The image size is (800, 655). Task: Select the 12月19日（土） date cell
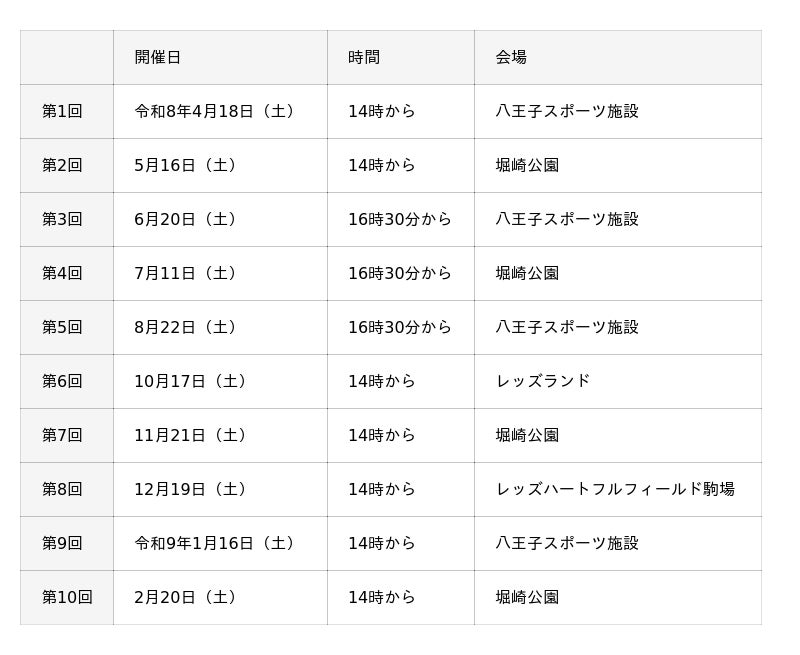[193, 489]
